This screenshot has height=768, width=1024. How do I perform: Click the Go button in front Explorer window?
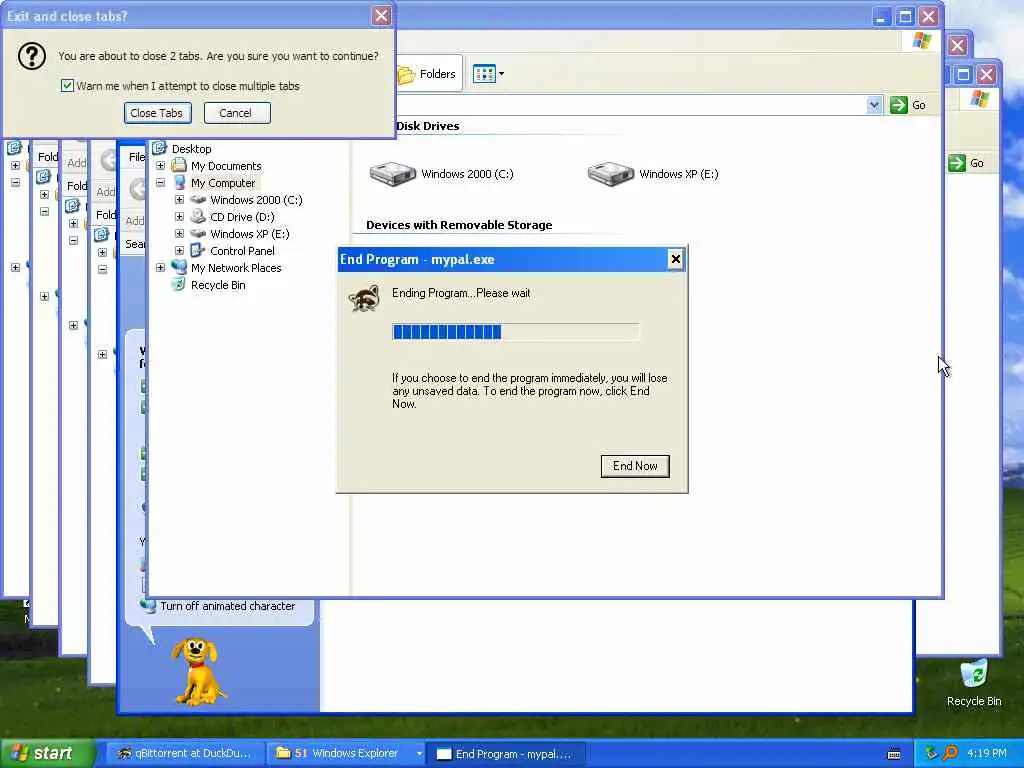pos(908,105)
